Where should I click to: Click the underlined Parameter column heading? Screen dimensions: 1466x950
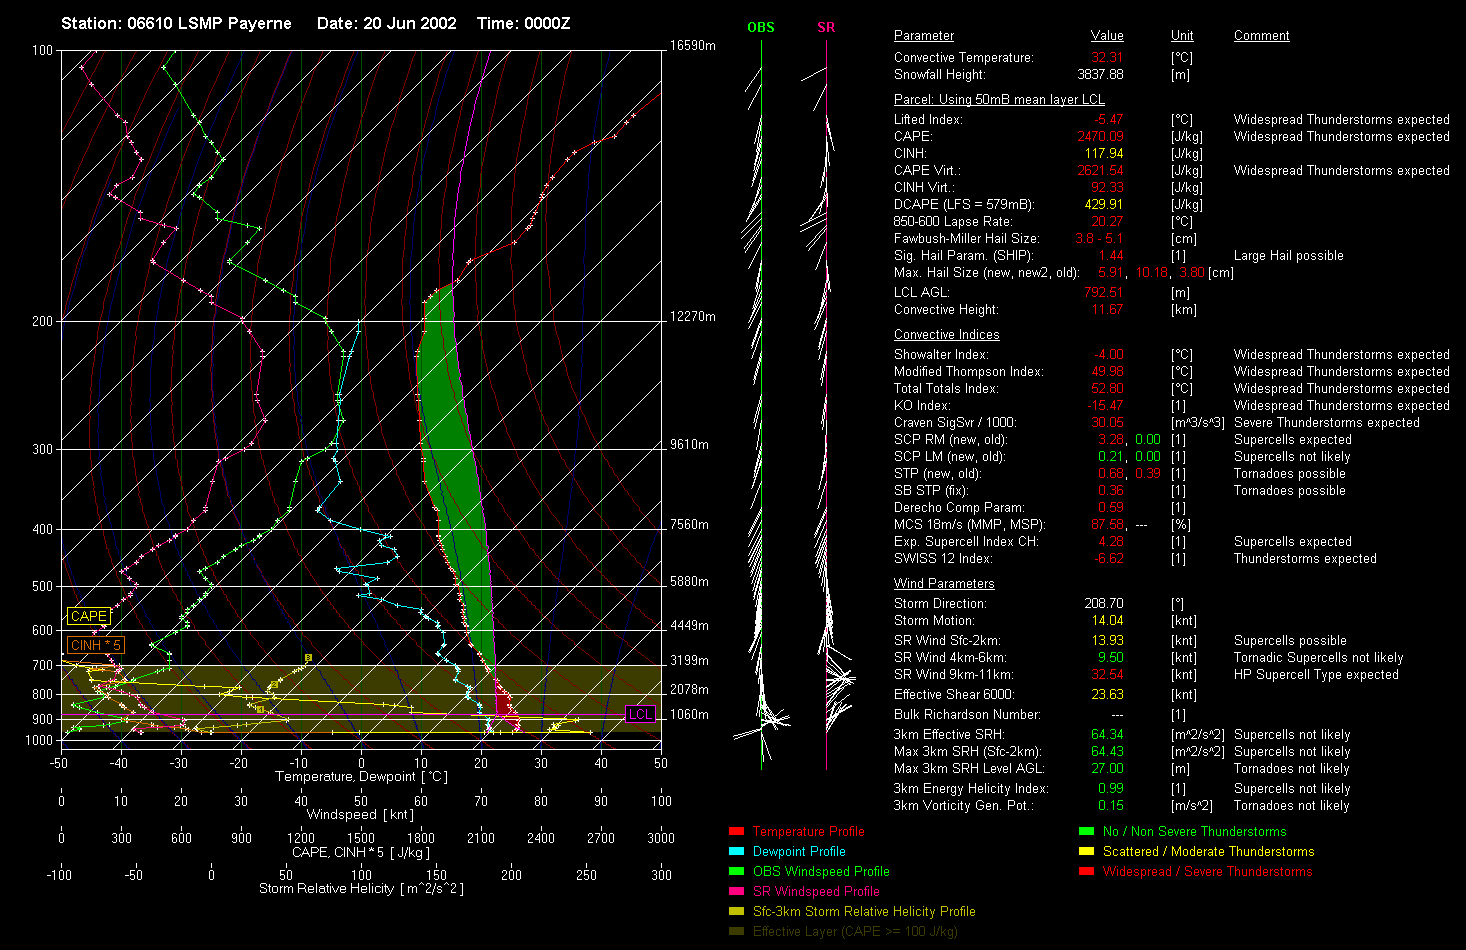[924, 36]
